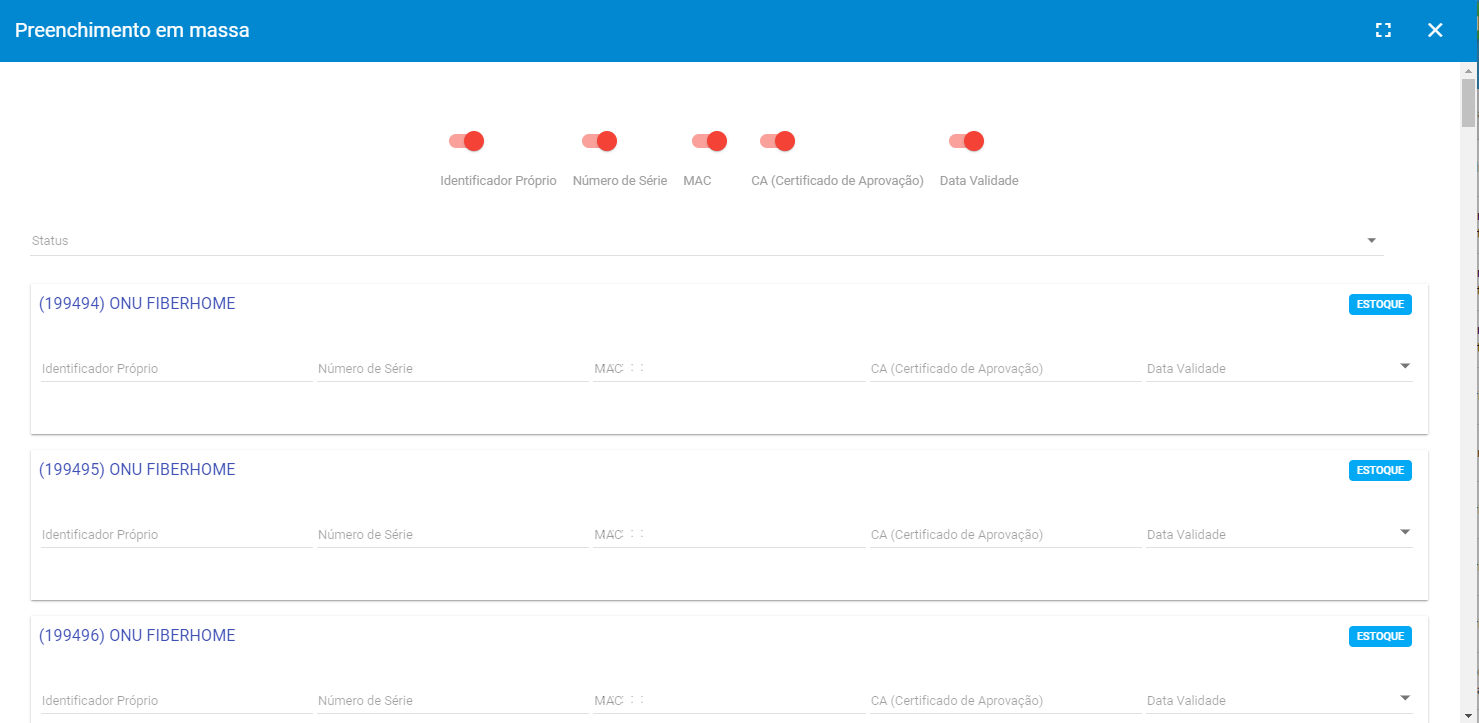Image resolution: width=1479 pixels, height=723 pixels.
Task: Open Data Validade dropdown for item 199496
Action: point(1279,700)
